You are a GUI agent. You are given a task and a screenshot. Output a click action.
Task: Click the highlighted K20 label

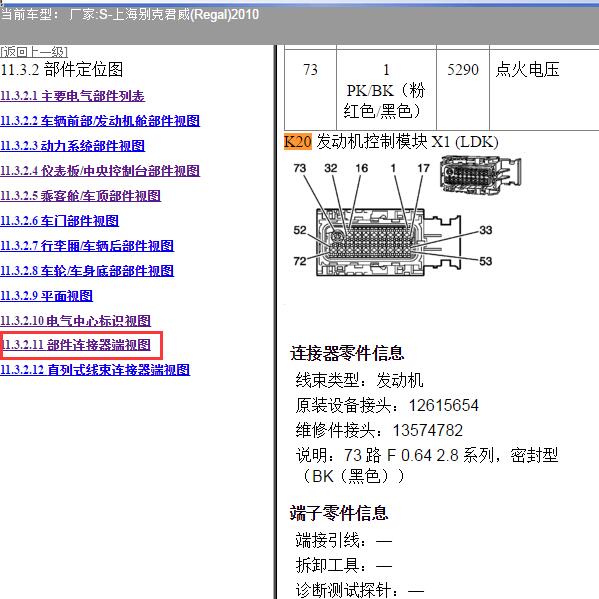[298, 142]
